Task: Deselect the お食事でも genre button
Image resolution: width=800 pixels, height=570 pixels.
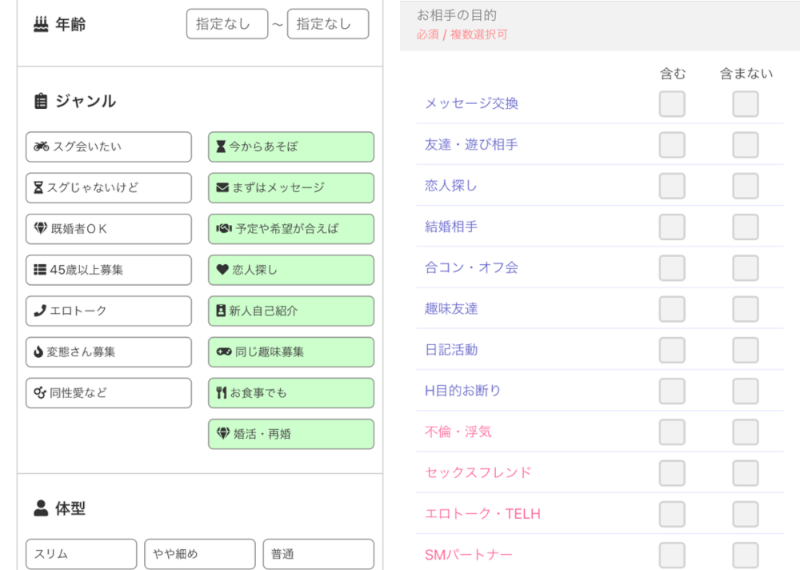Action: (291, 393)
